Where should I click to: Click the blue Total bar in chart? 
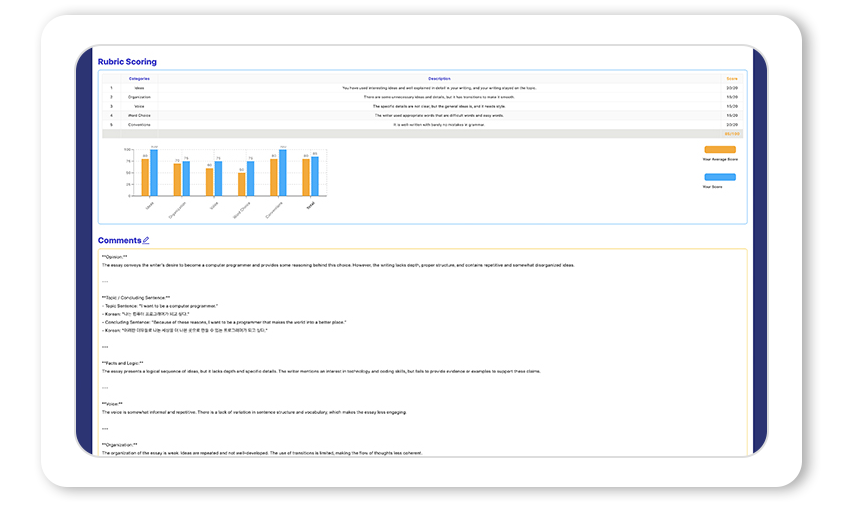[315, 176]
